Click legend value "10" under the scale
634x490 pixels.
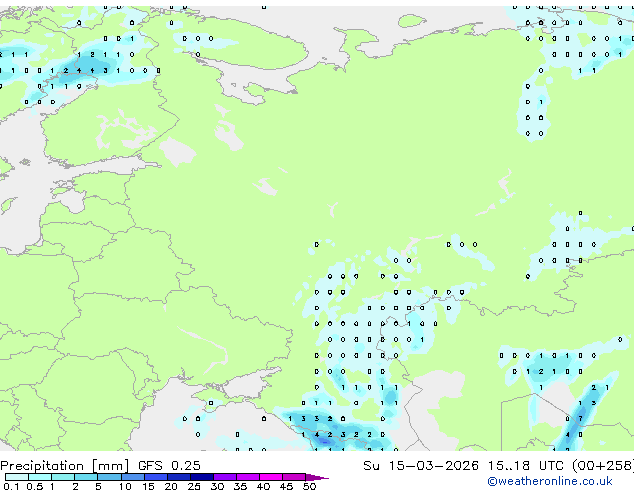coord(125,486)
